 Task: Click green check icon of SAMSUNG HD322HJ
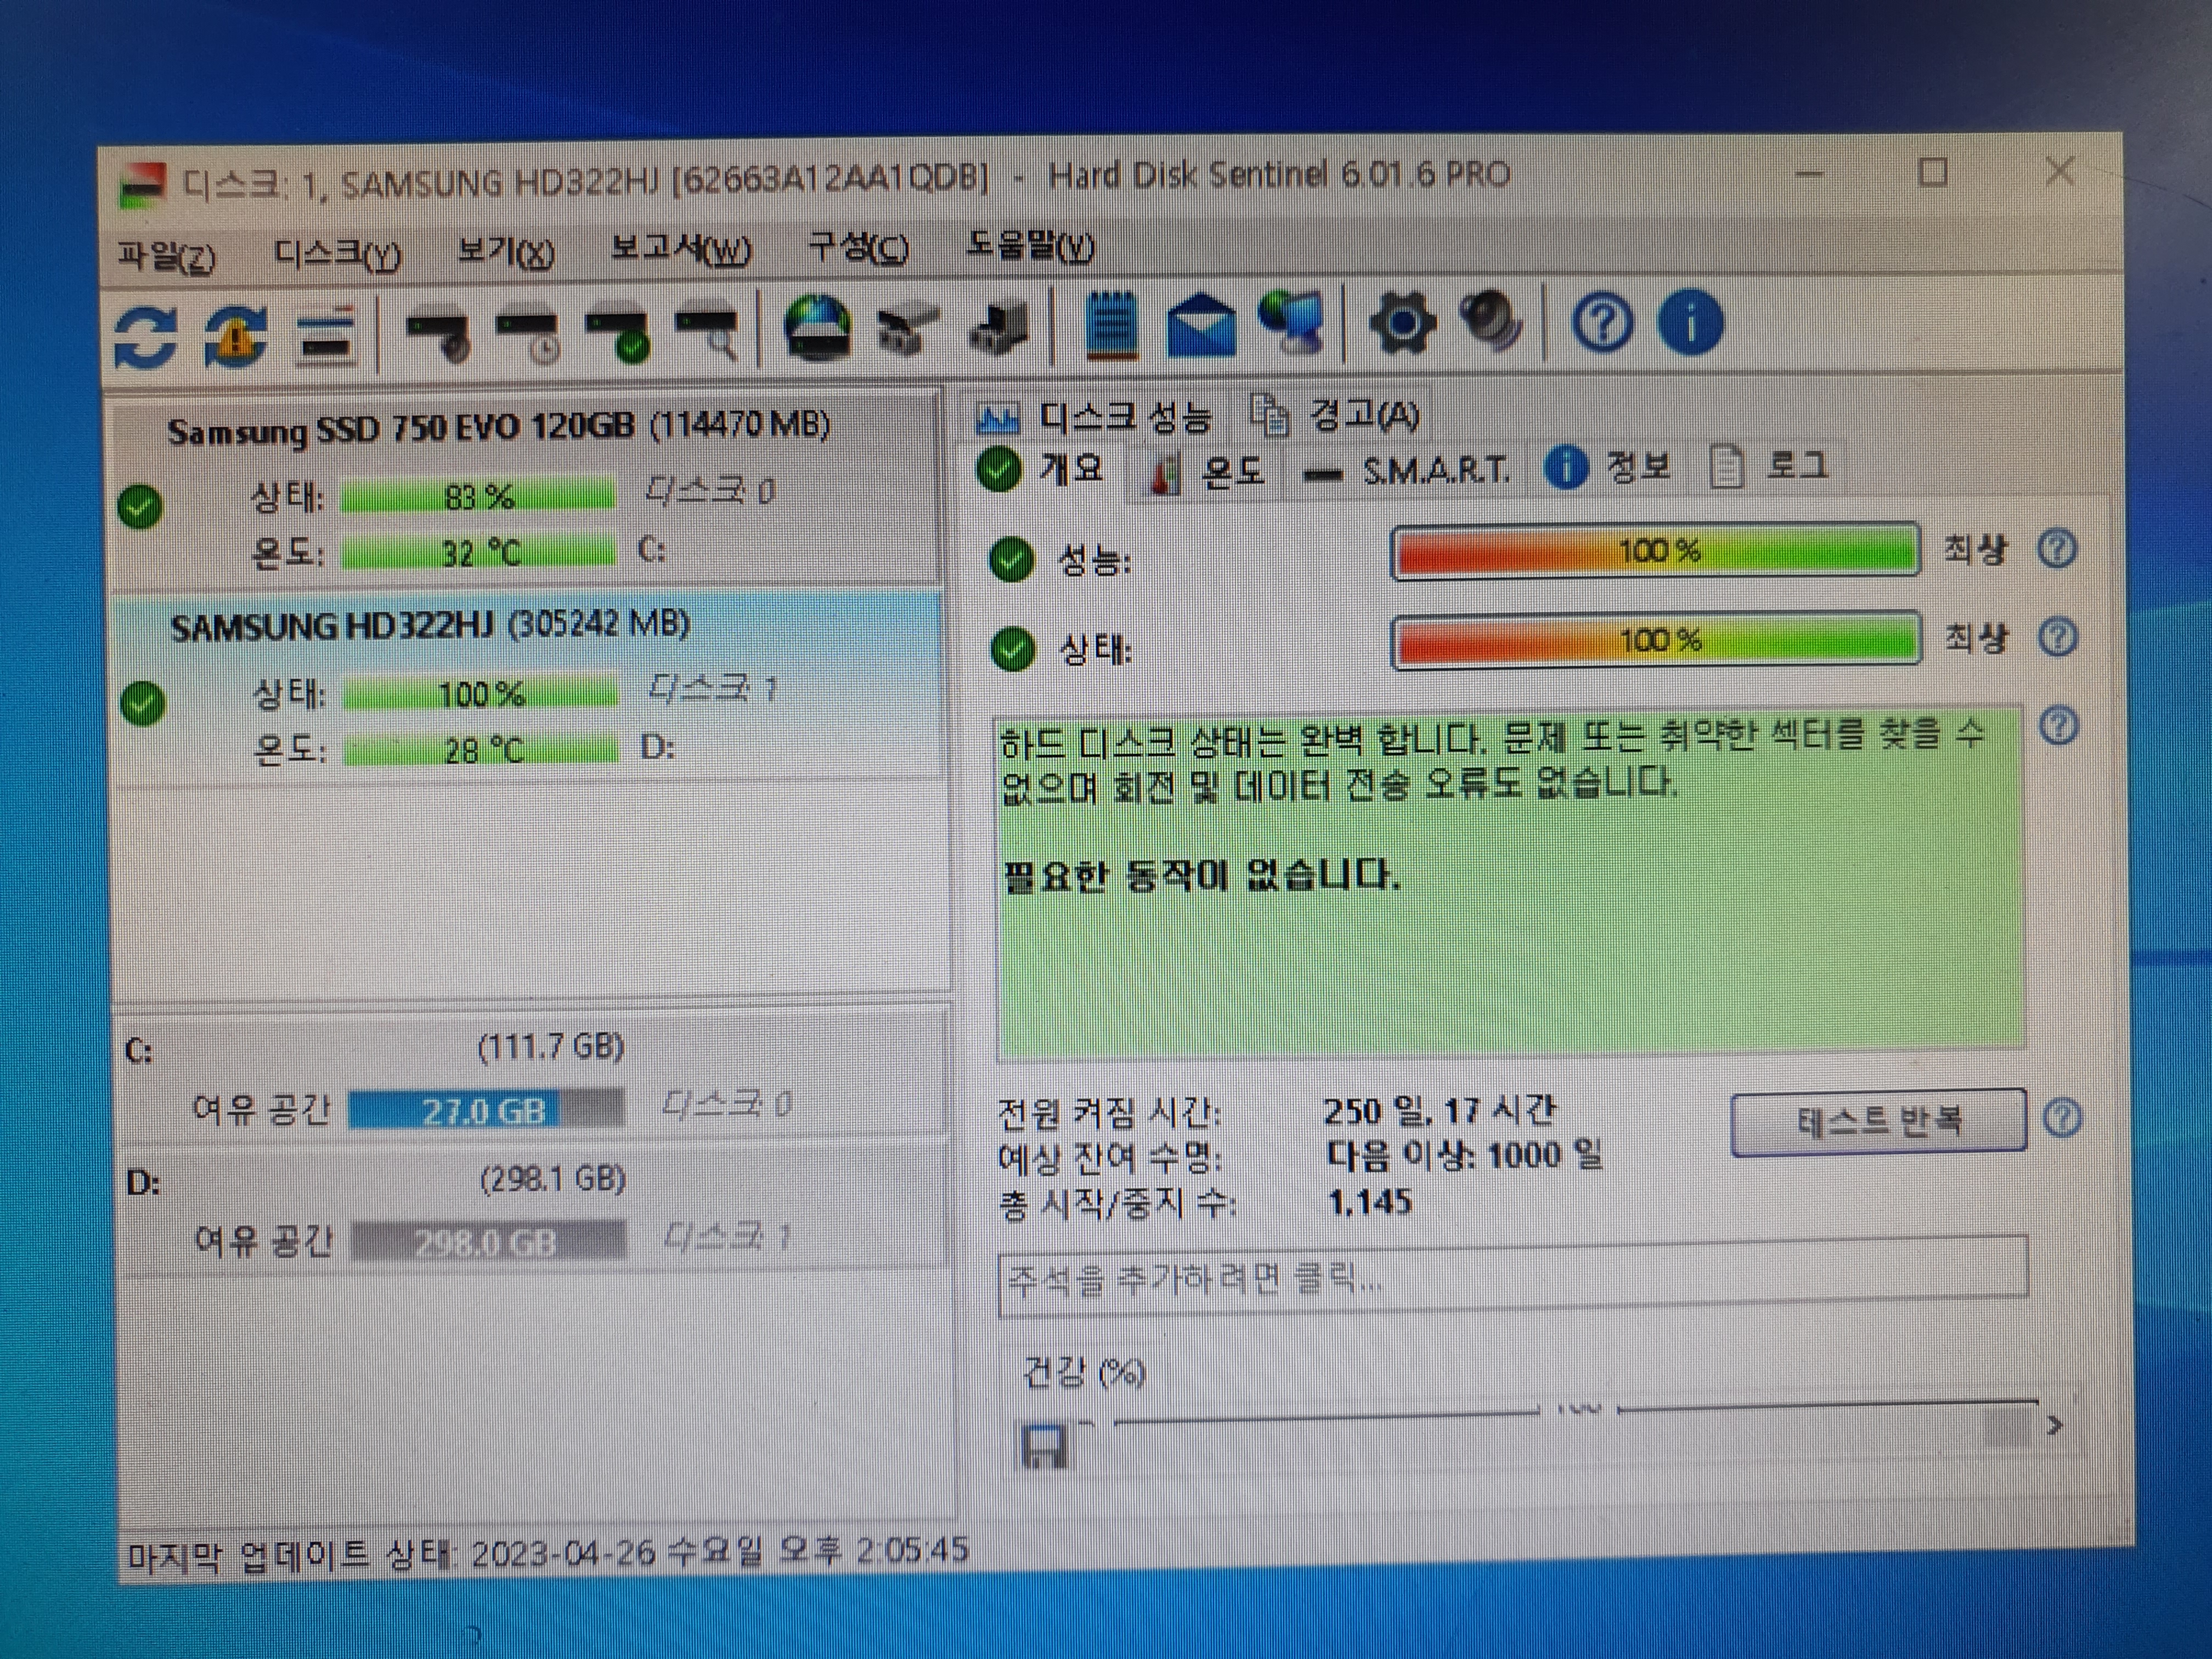point(142,703)
